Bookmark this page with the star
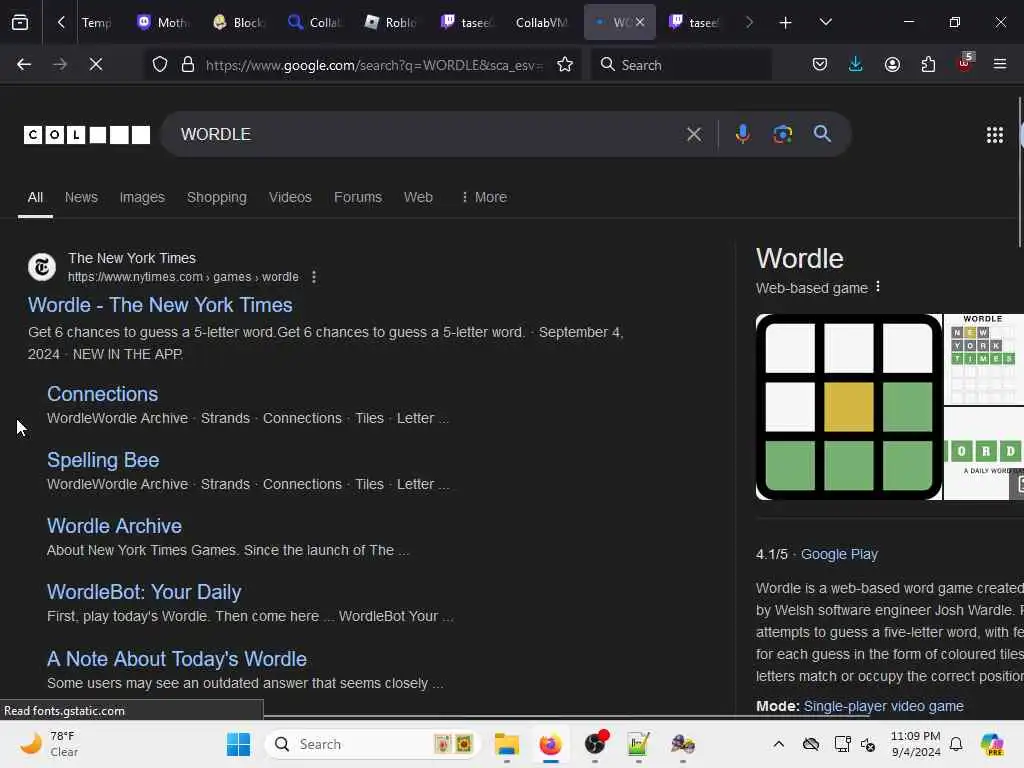The height and width of the screenshot is (768, 1024). click(x=565, y=65)
